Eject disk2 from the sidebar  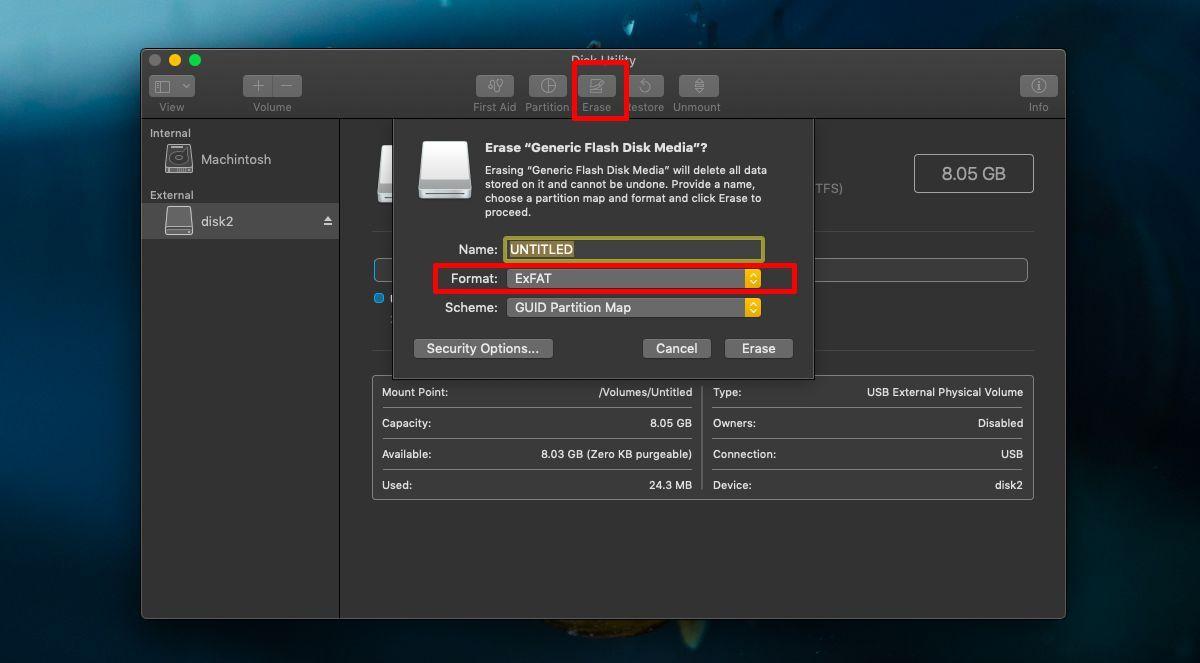328,221
